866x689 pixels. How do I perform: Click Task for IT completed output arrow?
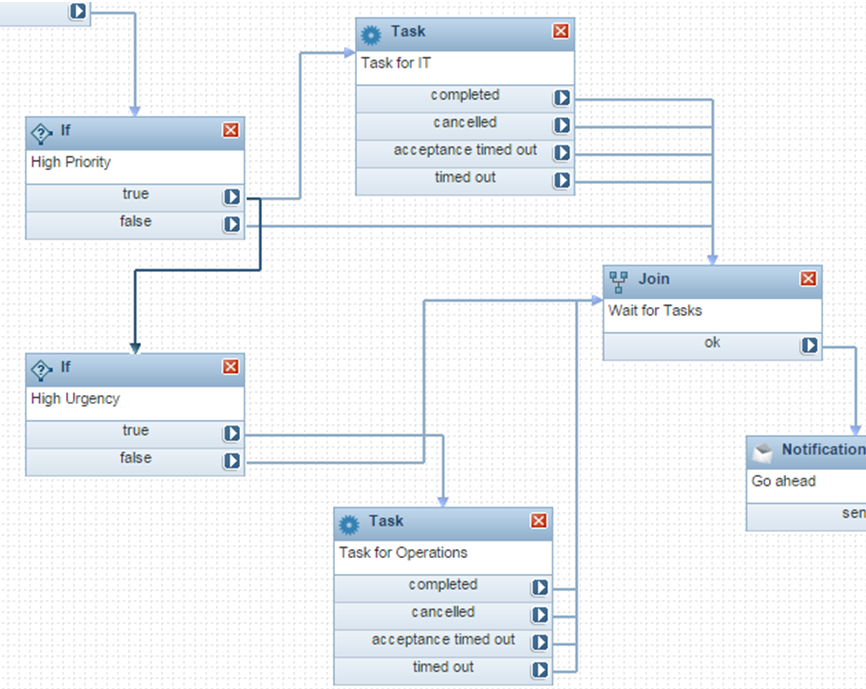562,98
